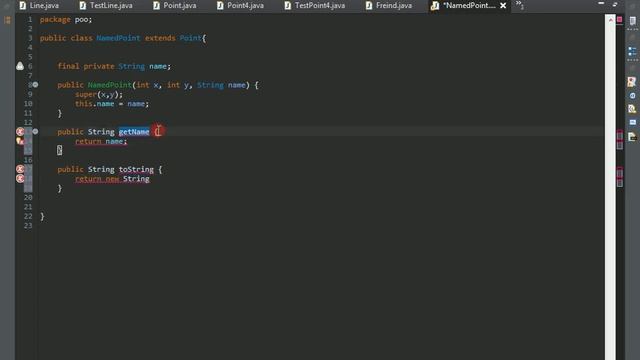Jump to the second error annotation in overview ruler
The height and width of the screenshot is (360, 640).
pyautogui.click(x=620, y=145)
